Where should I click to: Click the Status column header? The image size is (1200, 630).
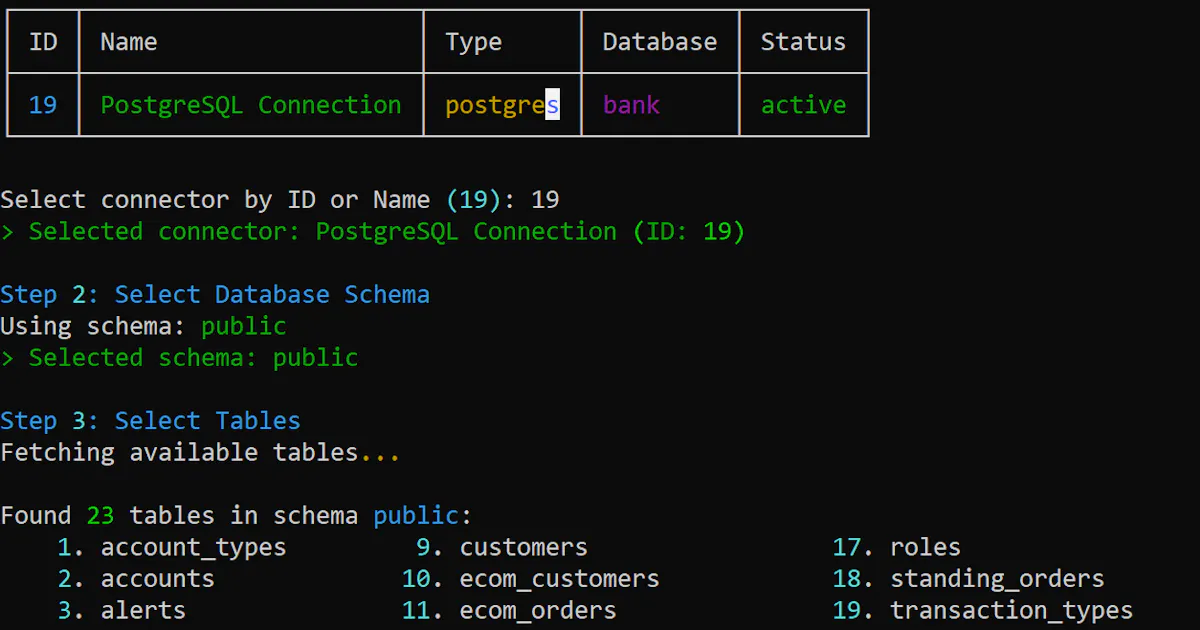[x=803, y=42]
